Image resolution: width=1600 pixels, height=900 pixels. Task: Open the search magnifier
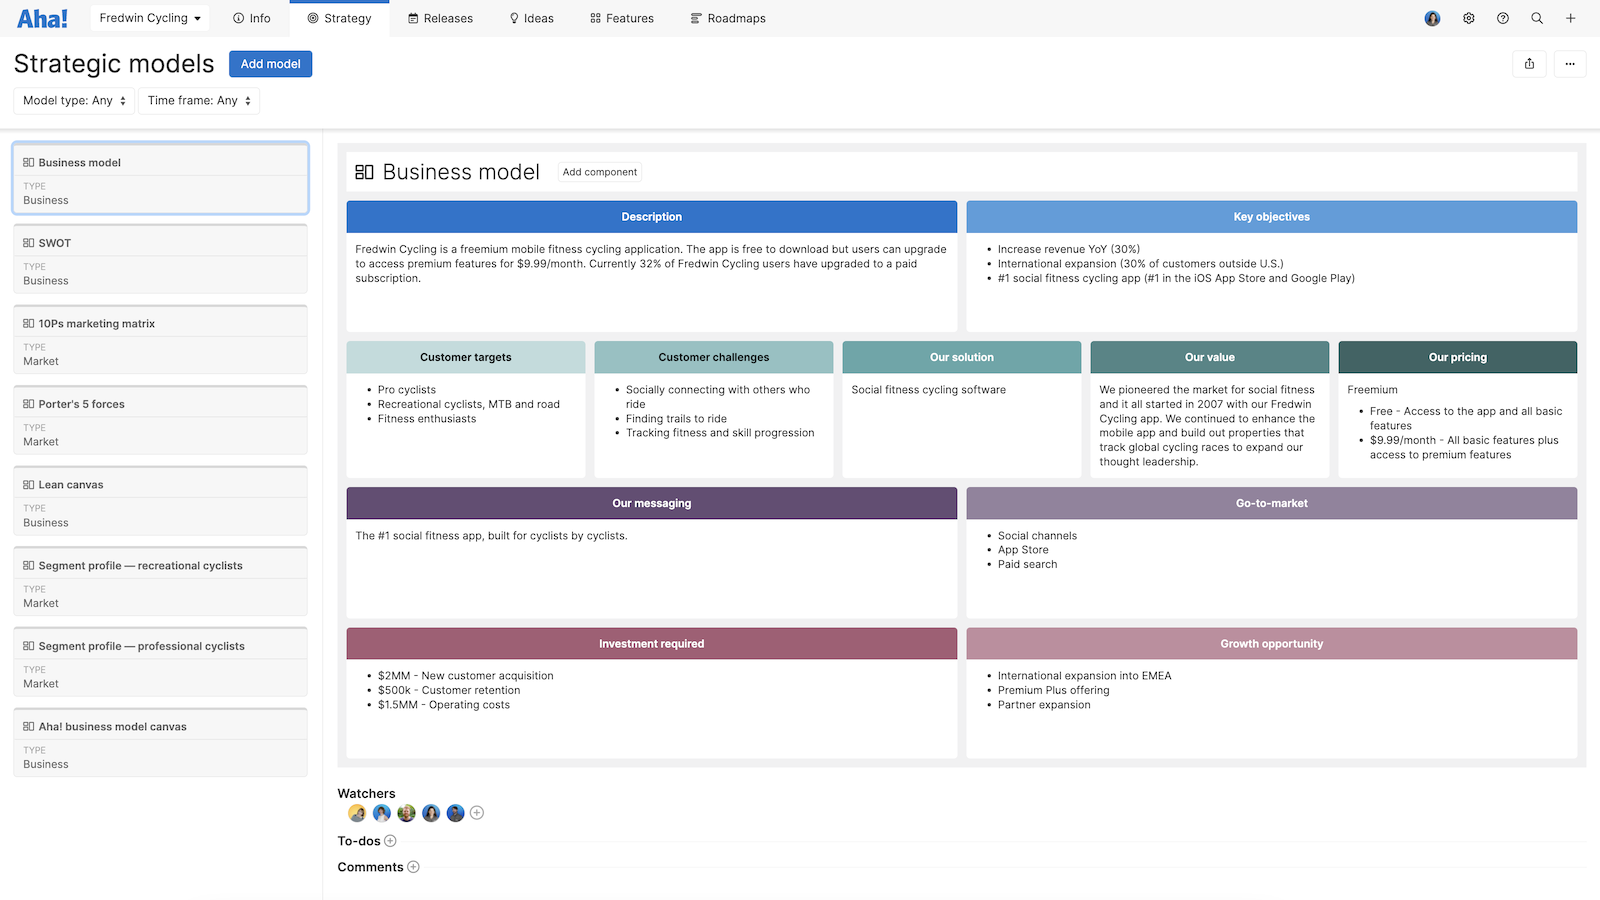(1537, 18)
